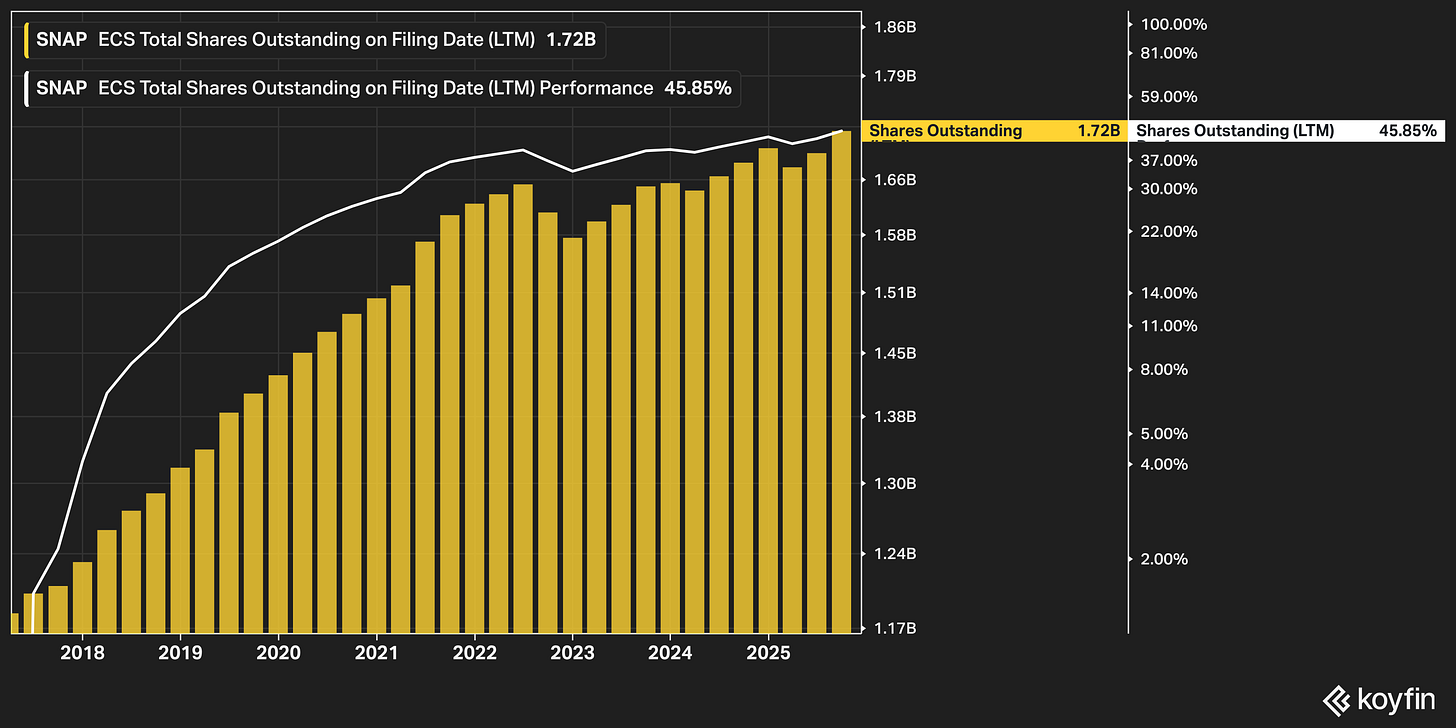1456x728 pixels.
Task: Click the 2024 x-axis label
Action: [x=669, y=653]
